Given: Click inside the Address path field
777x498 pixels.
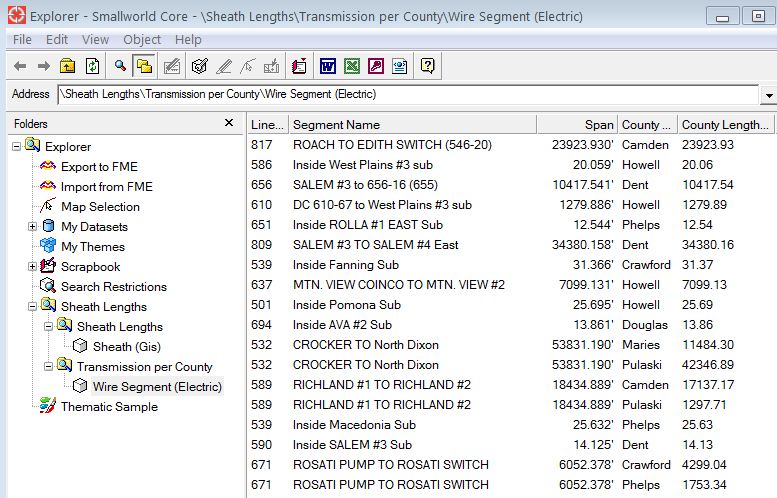Looking at the screenshot, I should 408,94.
